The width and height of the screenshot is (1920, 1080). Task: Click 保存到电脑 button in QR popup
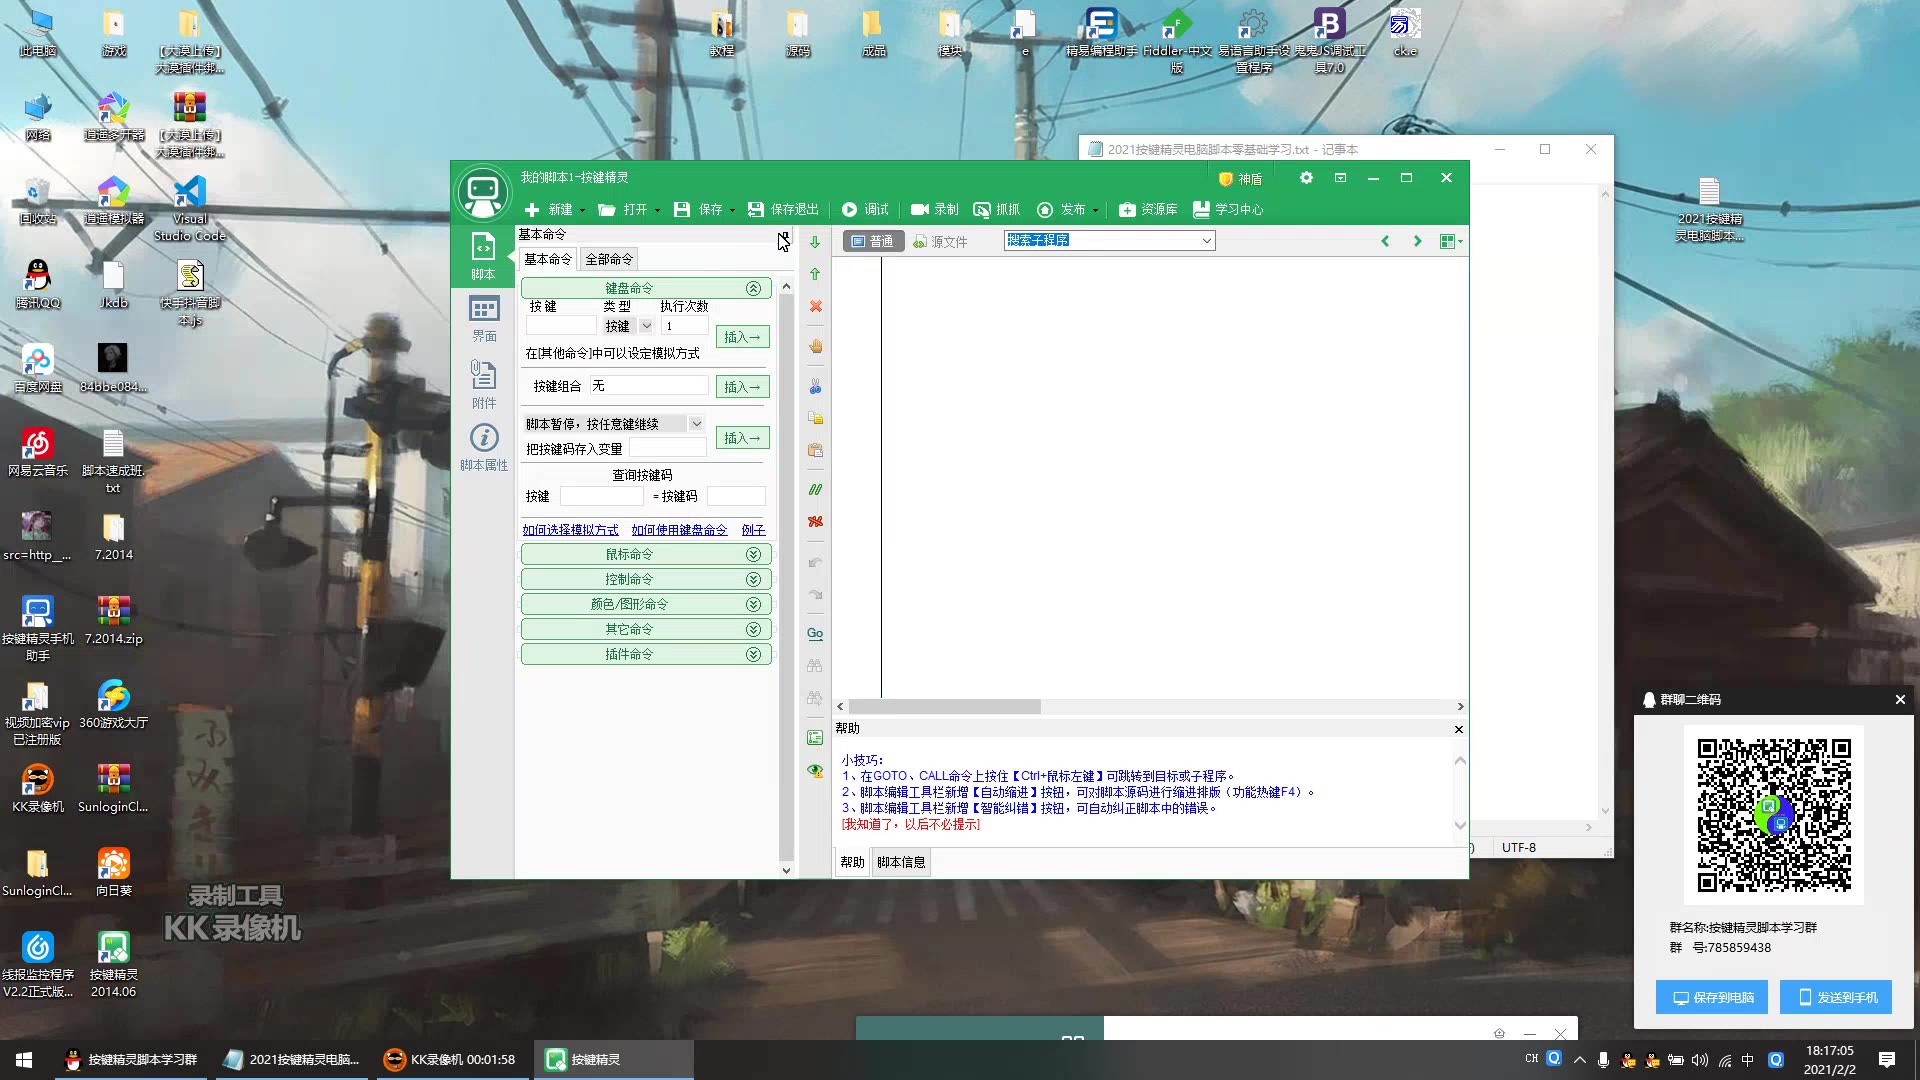(x=1712, y=997)
